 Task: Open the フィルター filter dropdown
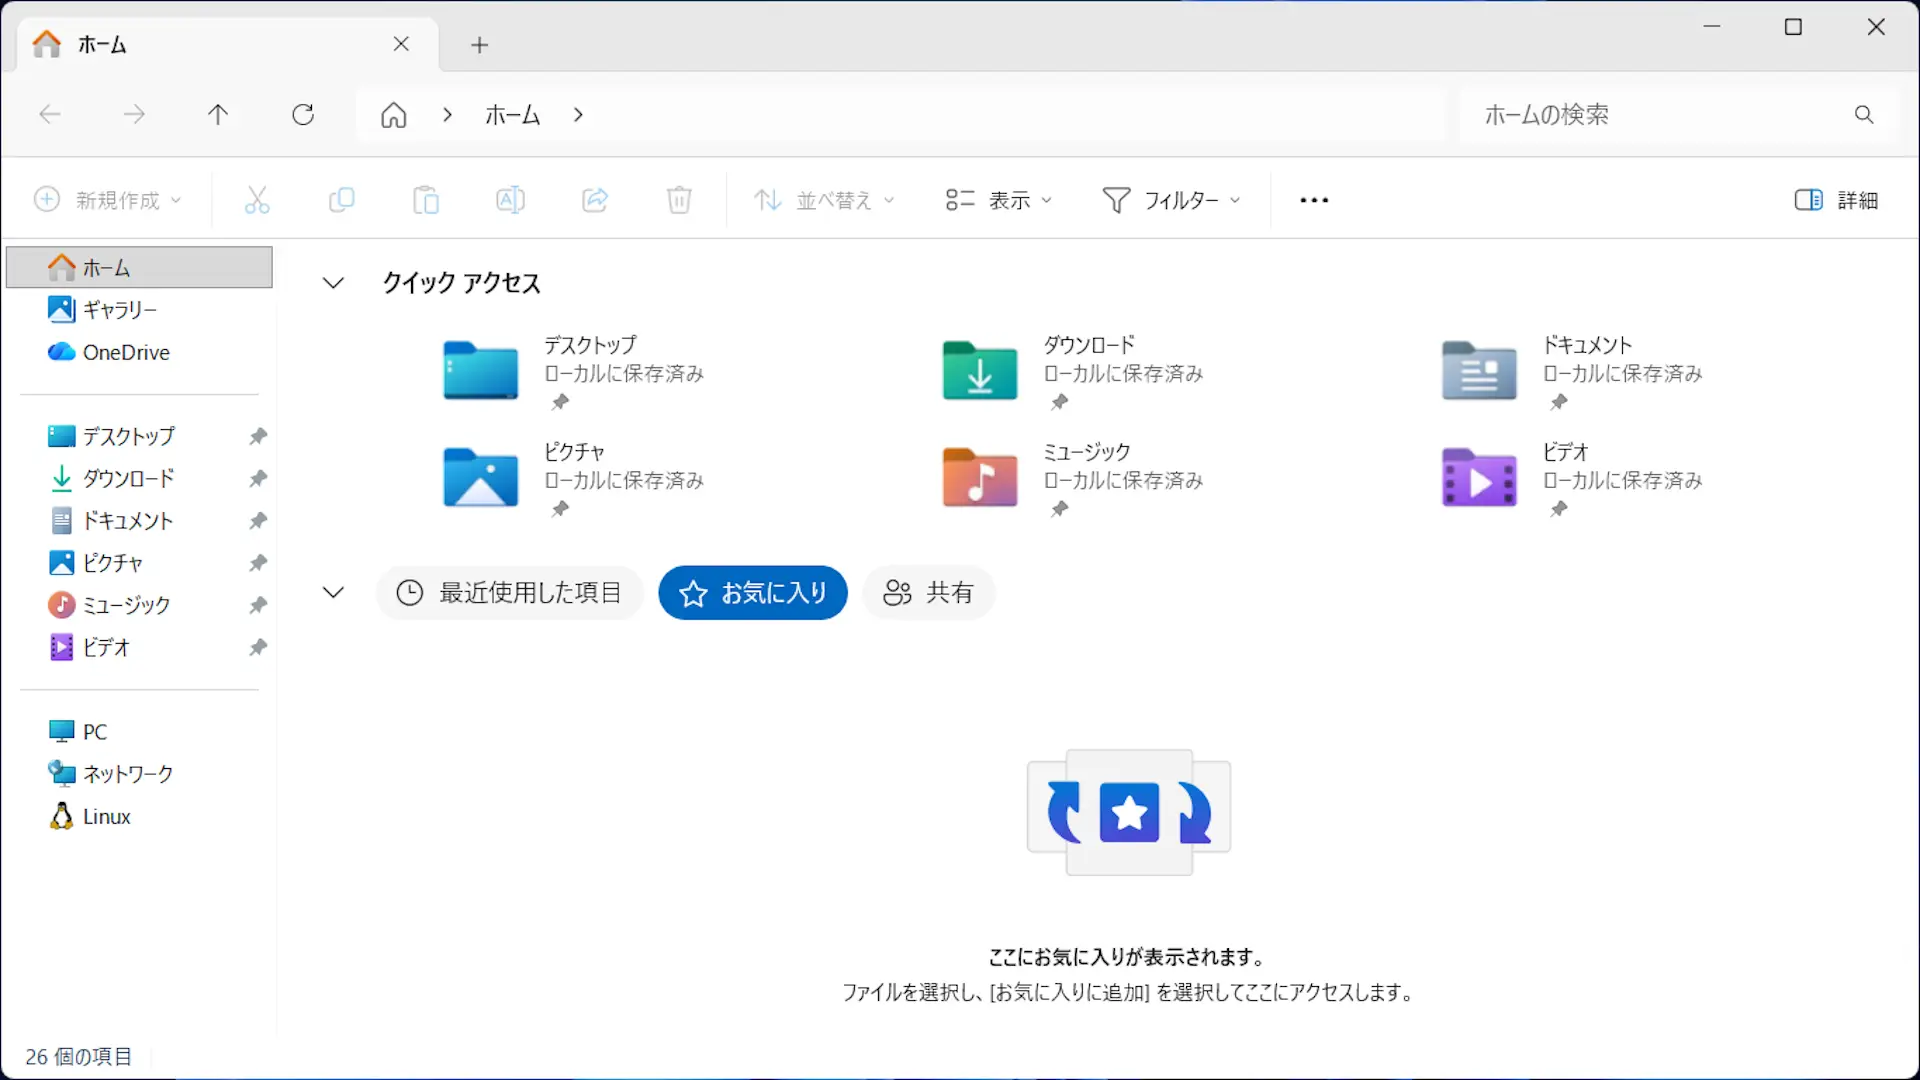1171,200
